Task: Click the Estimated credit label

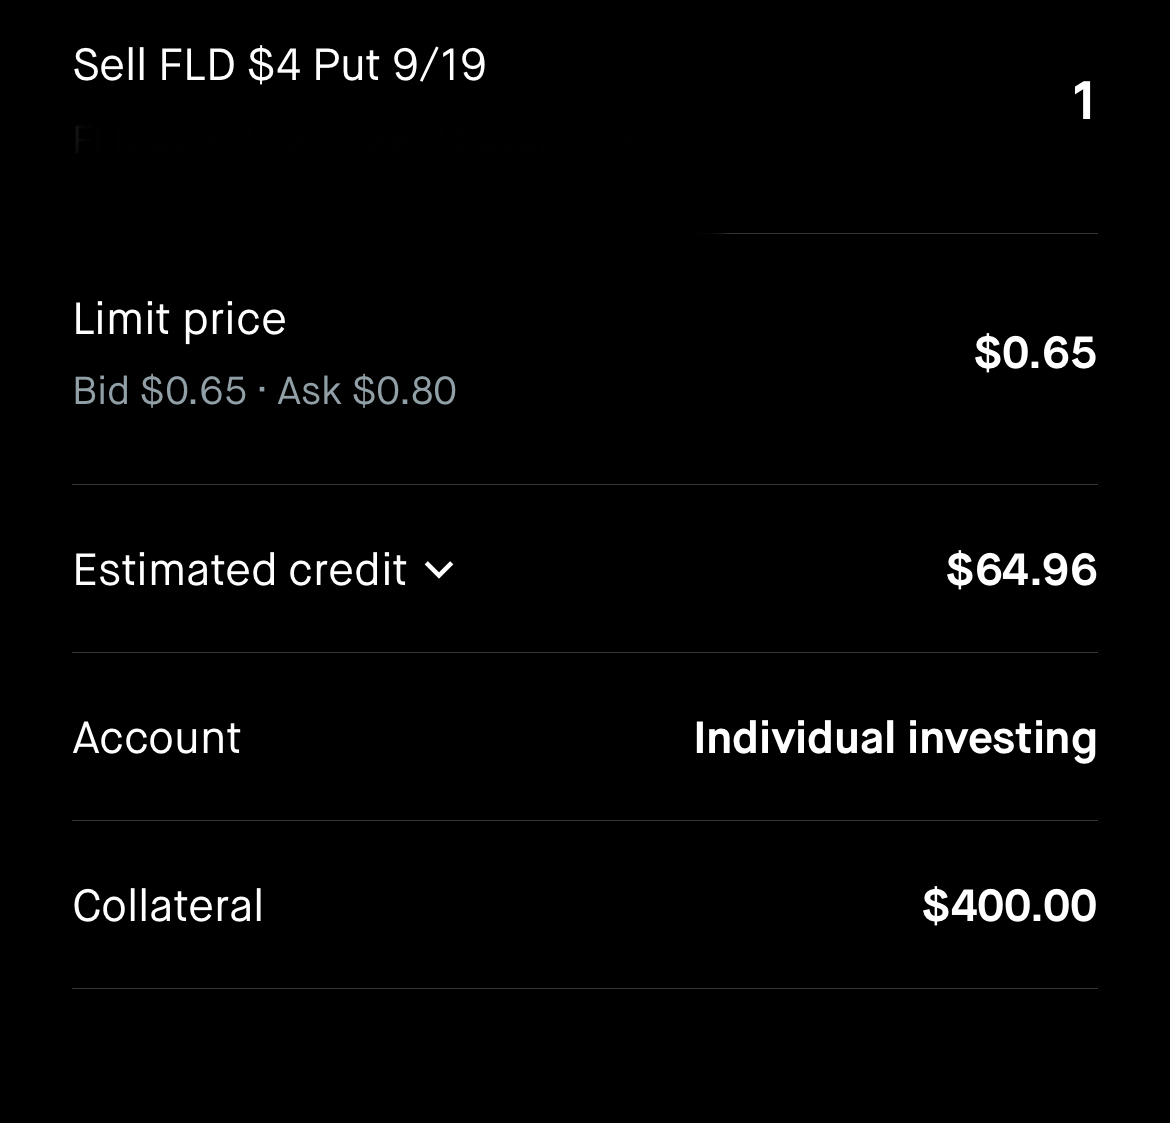Action: [240, 570]
